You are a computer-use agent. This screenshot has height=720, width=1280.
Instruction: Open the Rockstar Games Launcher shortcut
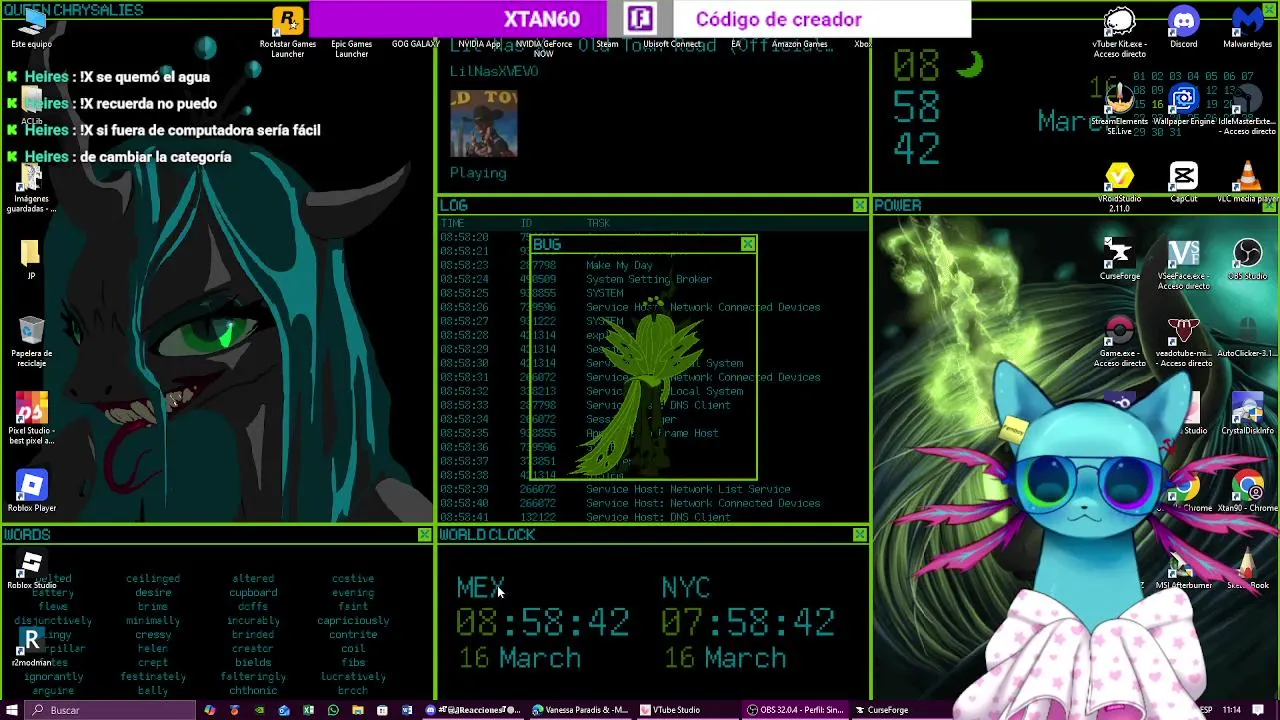click(288, 32)
